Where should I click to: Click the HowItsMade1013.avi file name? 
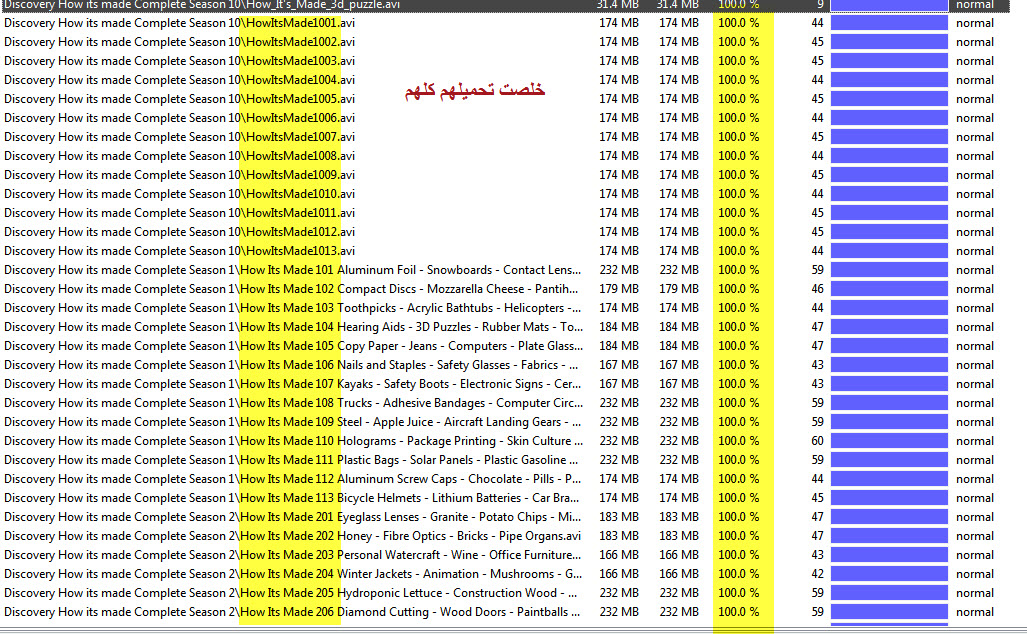[x=179, y=251]
